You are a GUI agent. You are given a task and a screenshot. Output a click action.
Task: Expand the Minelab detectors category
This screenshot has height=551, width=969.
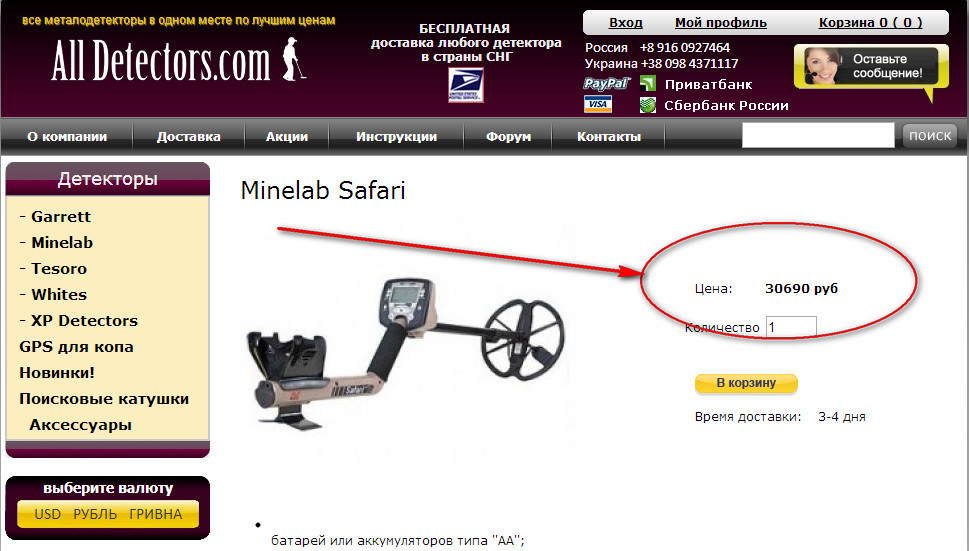click(x=62, y=243)
